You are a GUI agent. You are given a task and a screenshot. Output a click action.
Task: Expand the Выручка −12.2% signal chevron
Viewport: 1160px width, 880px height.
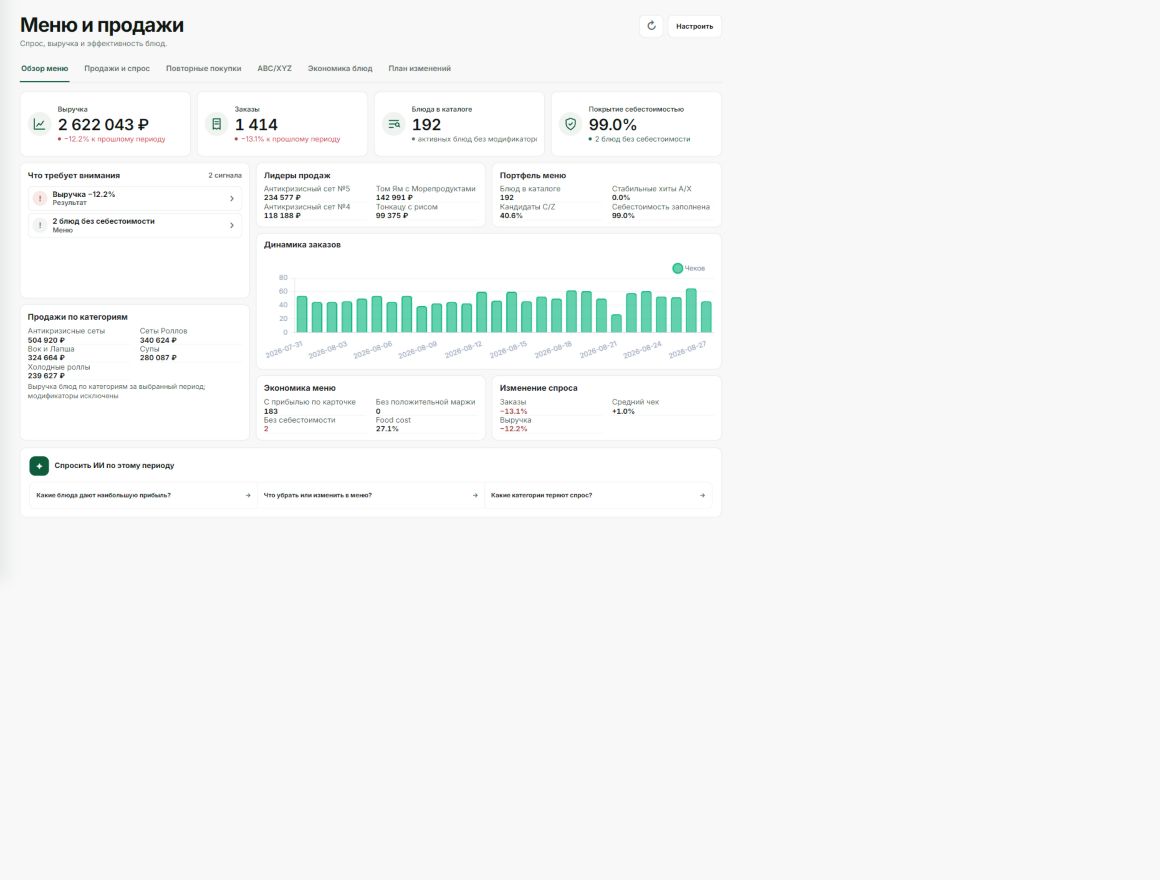point(232,198)
